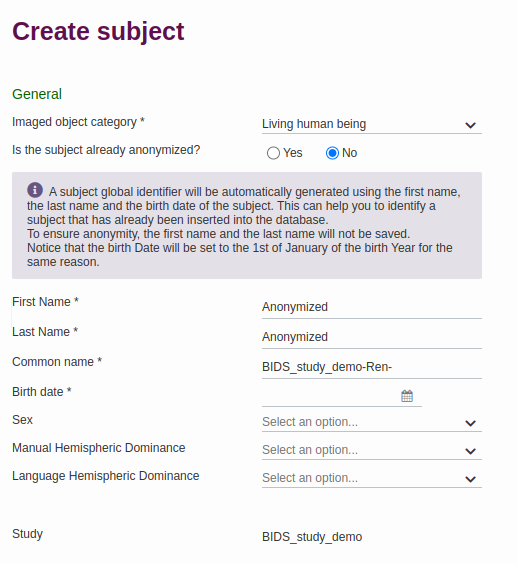Viewport: 518px width, 564px height.
Task: Click the 'Is the subject already anonymized?' label
Action: coord(106,150)
